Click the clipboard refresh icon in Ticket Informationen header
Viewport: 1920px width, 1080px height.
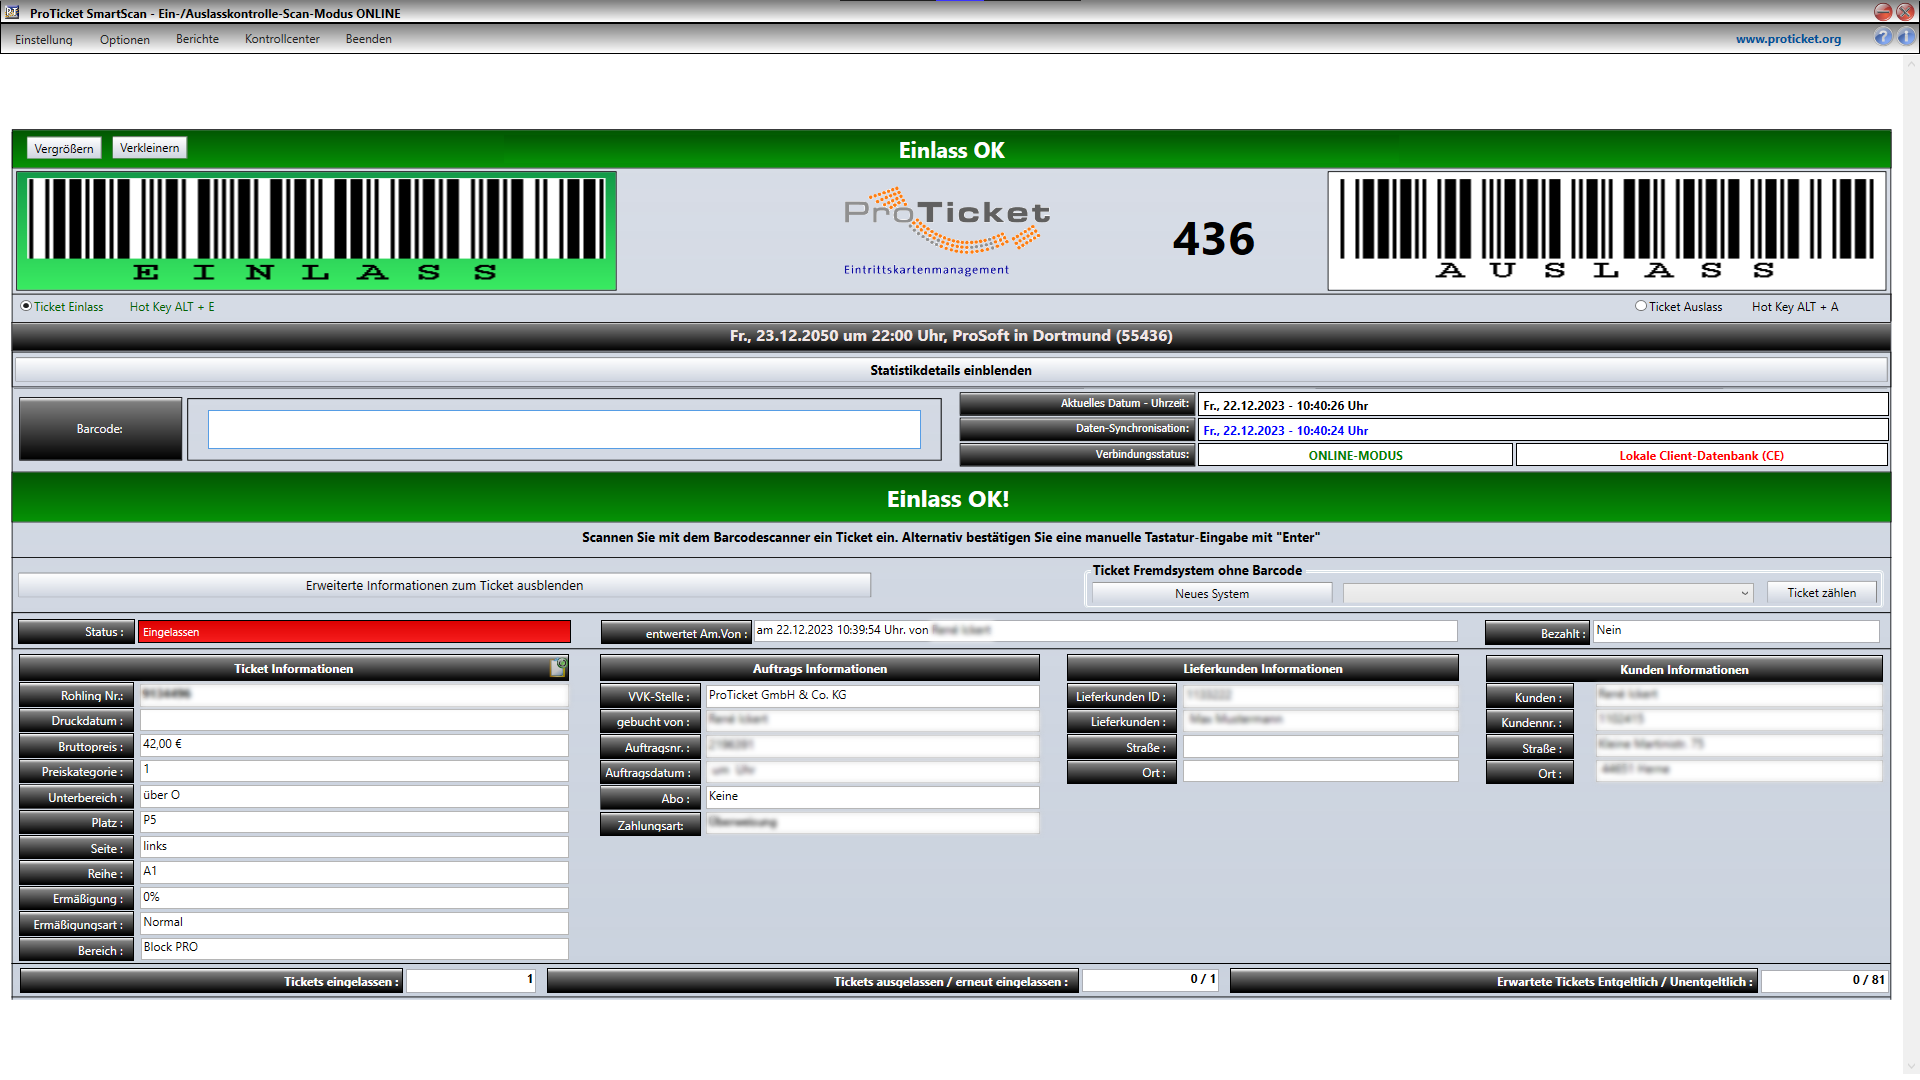pos(558,667)
